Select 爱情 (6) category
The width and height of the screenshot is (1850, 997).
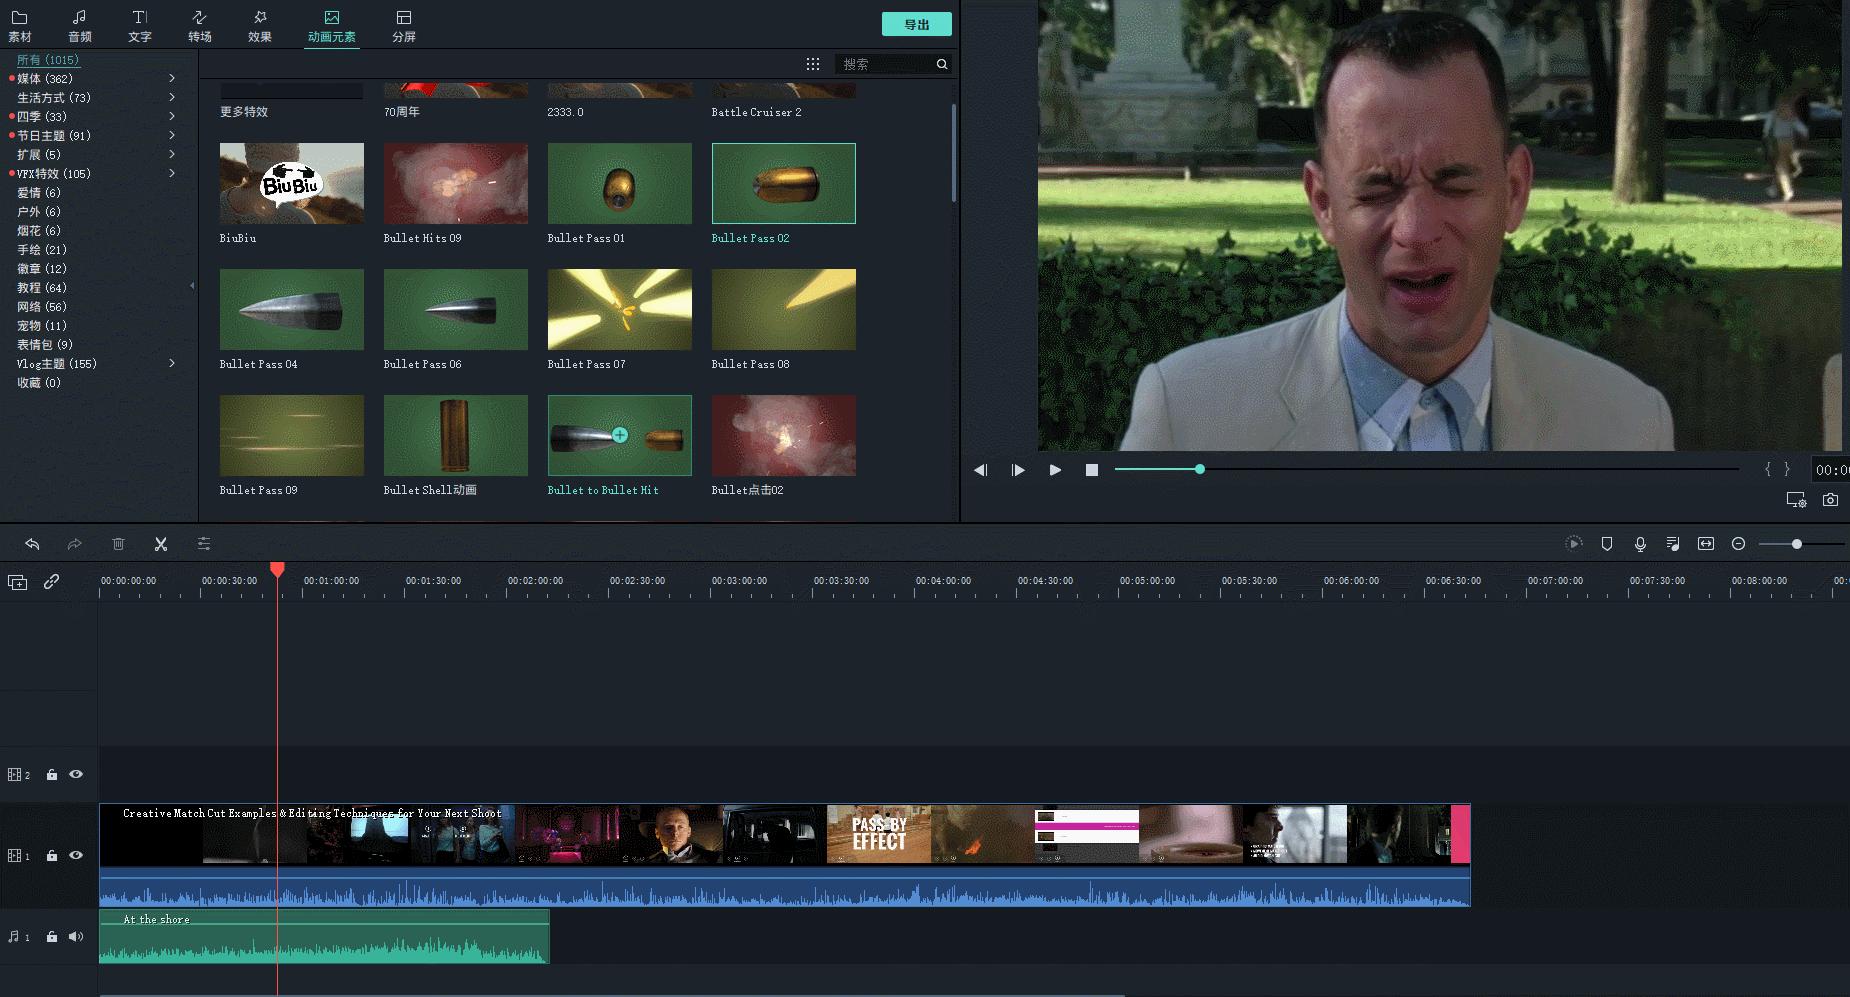[39, 192]
